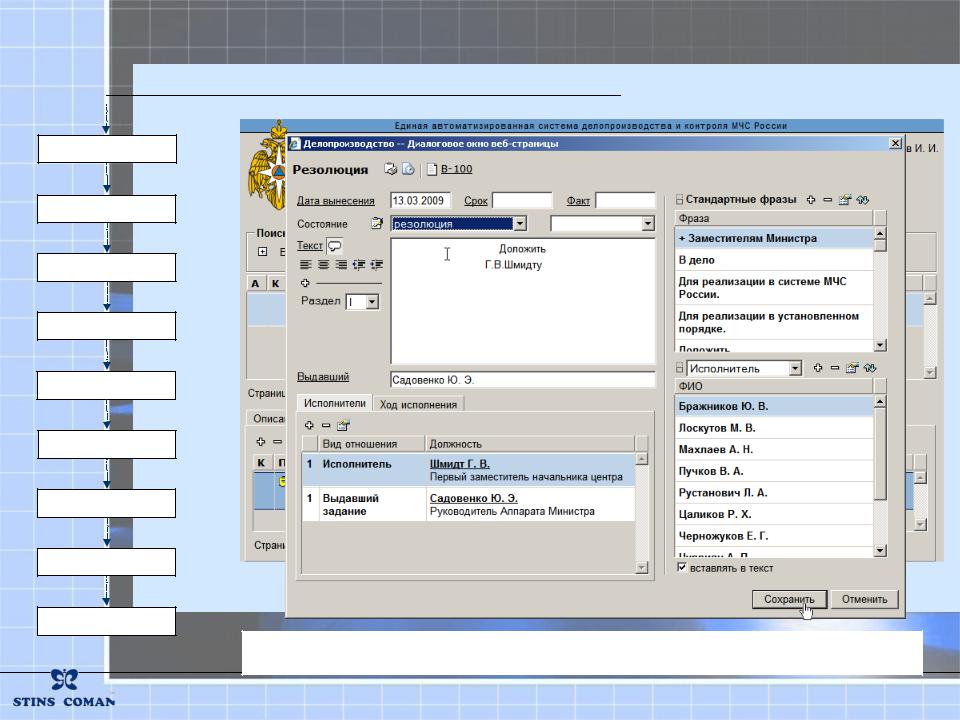
Task: Select Черножуков Е. Г. in ФИО list
Action: [774, 536]
